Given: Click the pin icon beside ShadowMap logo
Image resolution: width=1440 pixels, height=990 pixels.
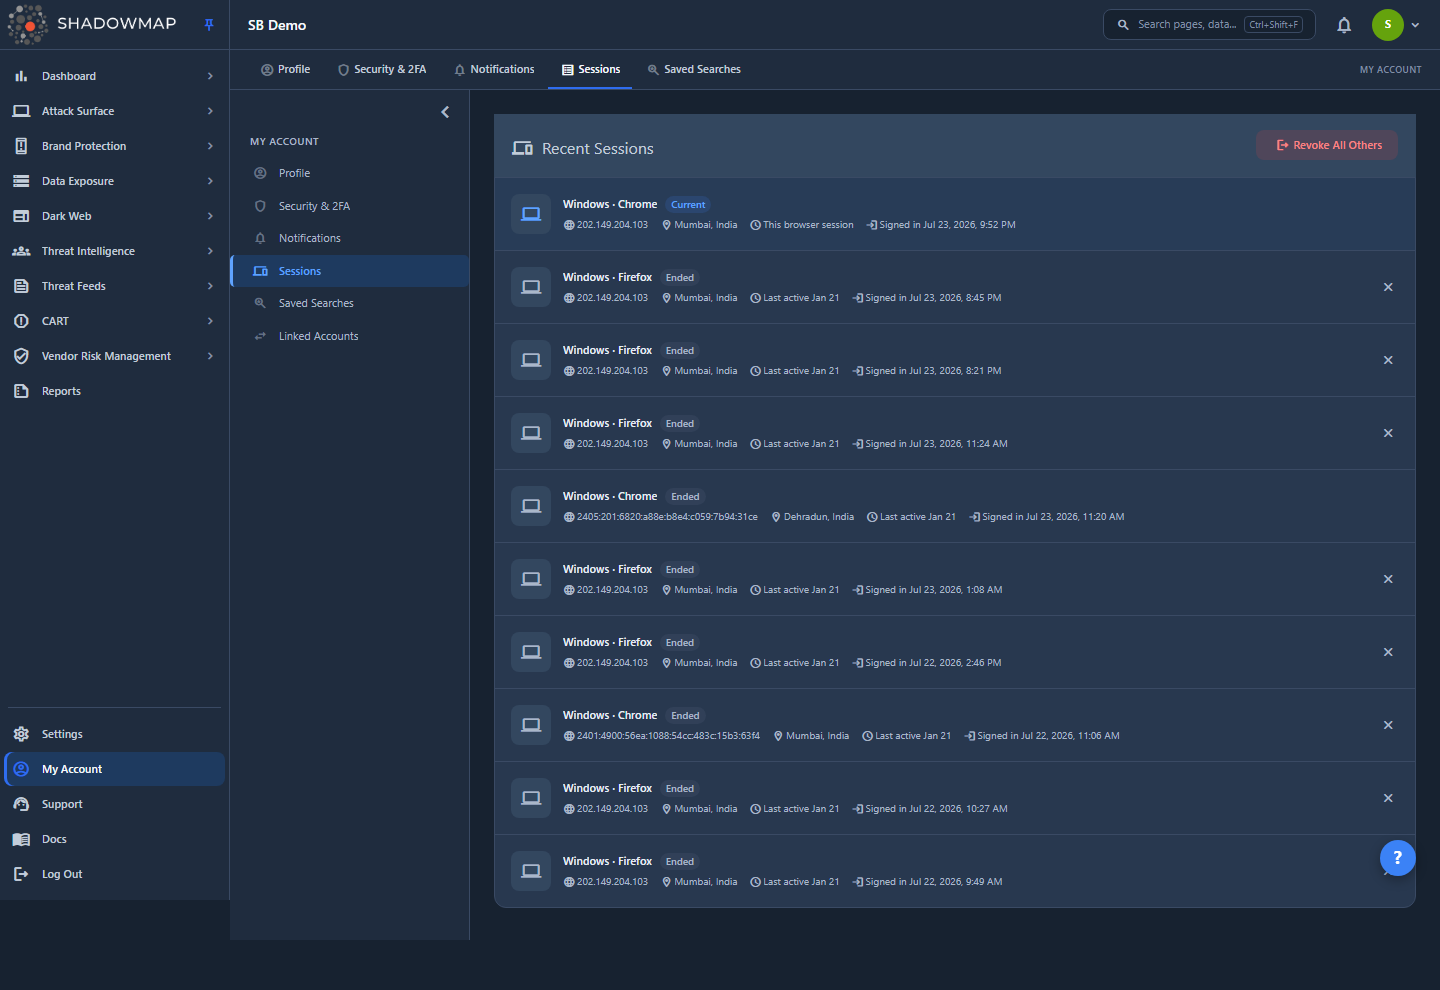Looking at the screenshot, I should tap(209, 25).
